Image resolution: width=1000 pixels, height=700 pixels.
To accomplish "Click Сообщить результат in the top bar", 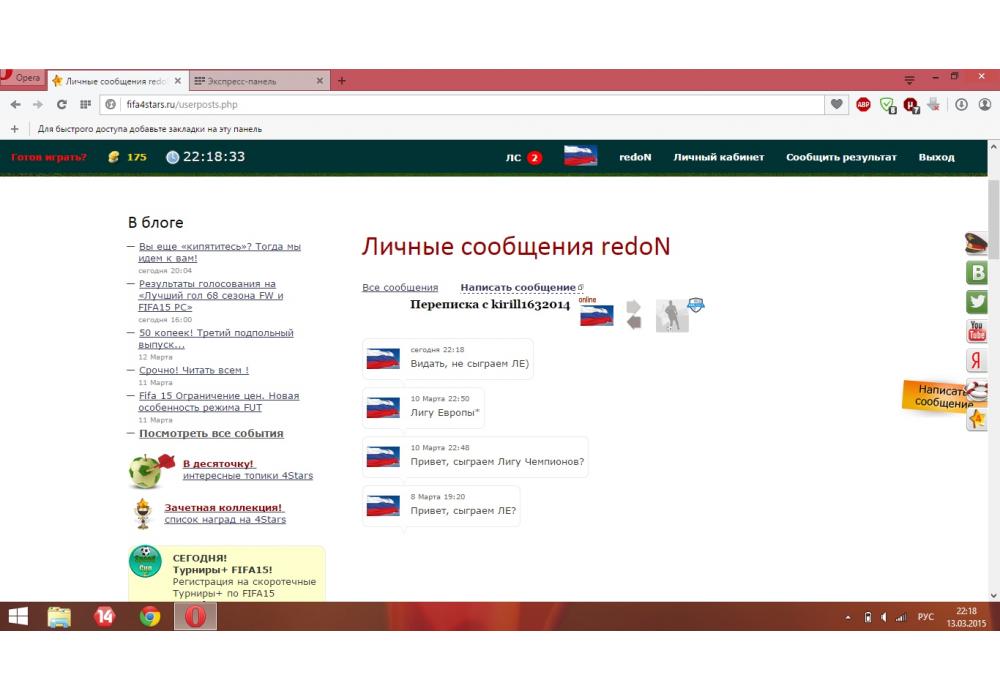I will pos(841,157).
